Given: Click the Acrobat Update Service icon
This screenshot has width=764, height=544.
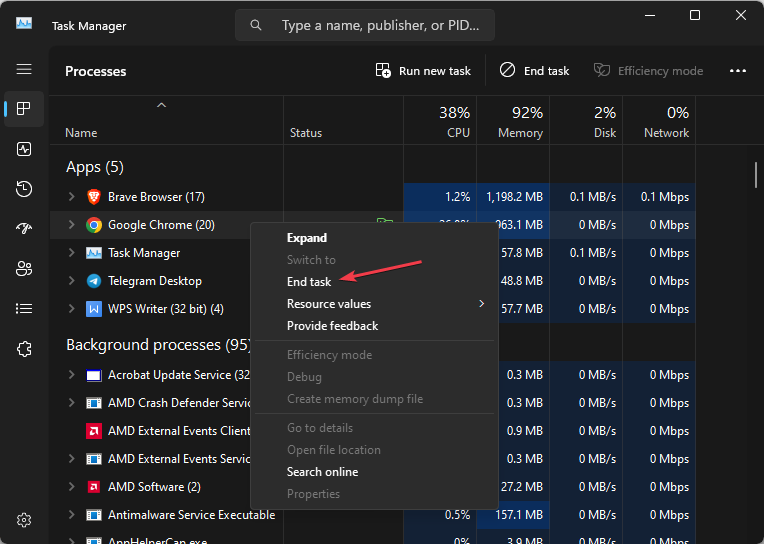Looking at the screenshot, I should [94, 375].
